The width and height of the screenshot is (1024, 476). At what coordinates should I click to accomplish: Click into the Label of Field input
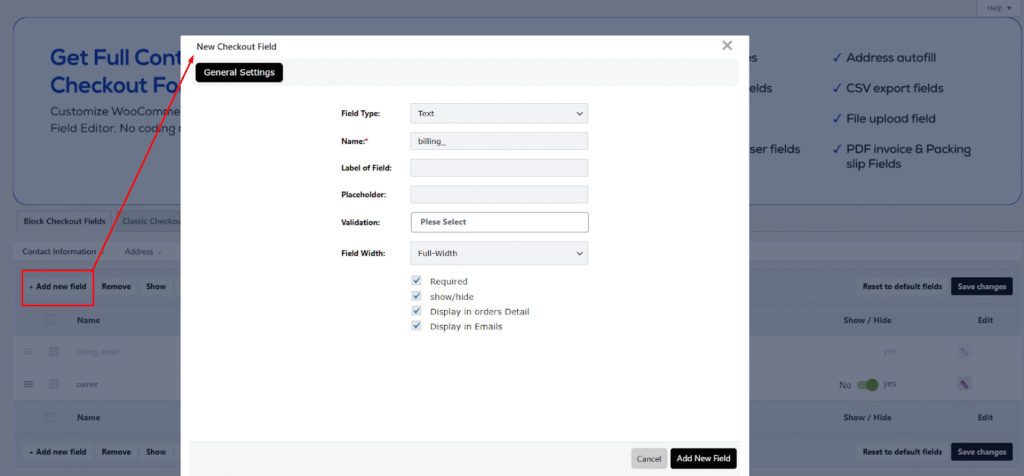click(x=499, y=168)
